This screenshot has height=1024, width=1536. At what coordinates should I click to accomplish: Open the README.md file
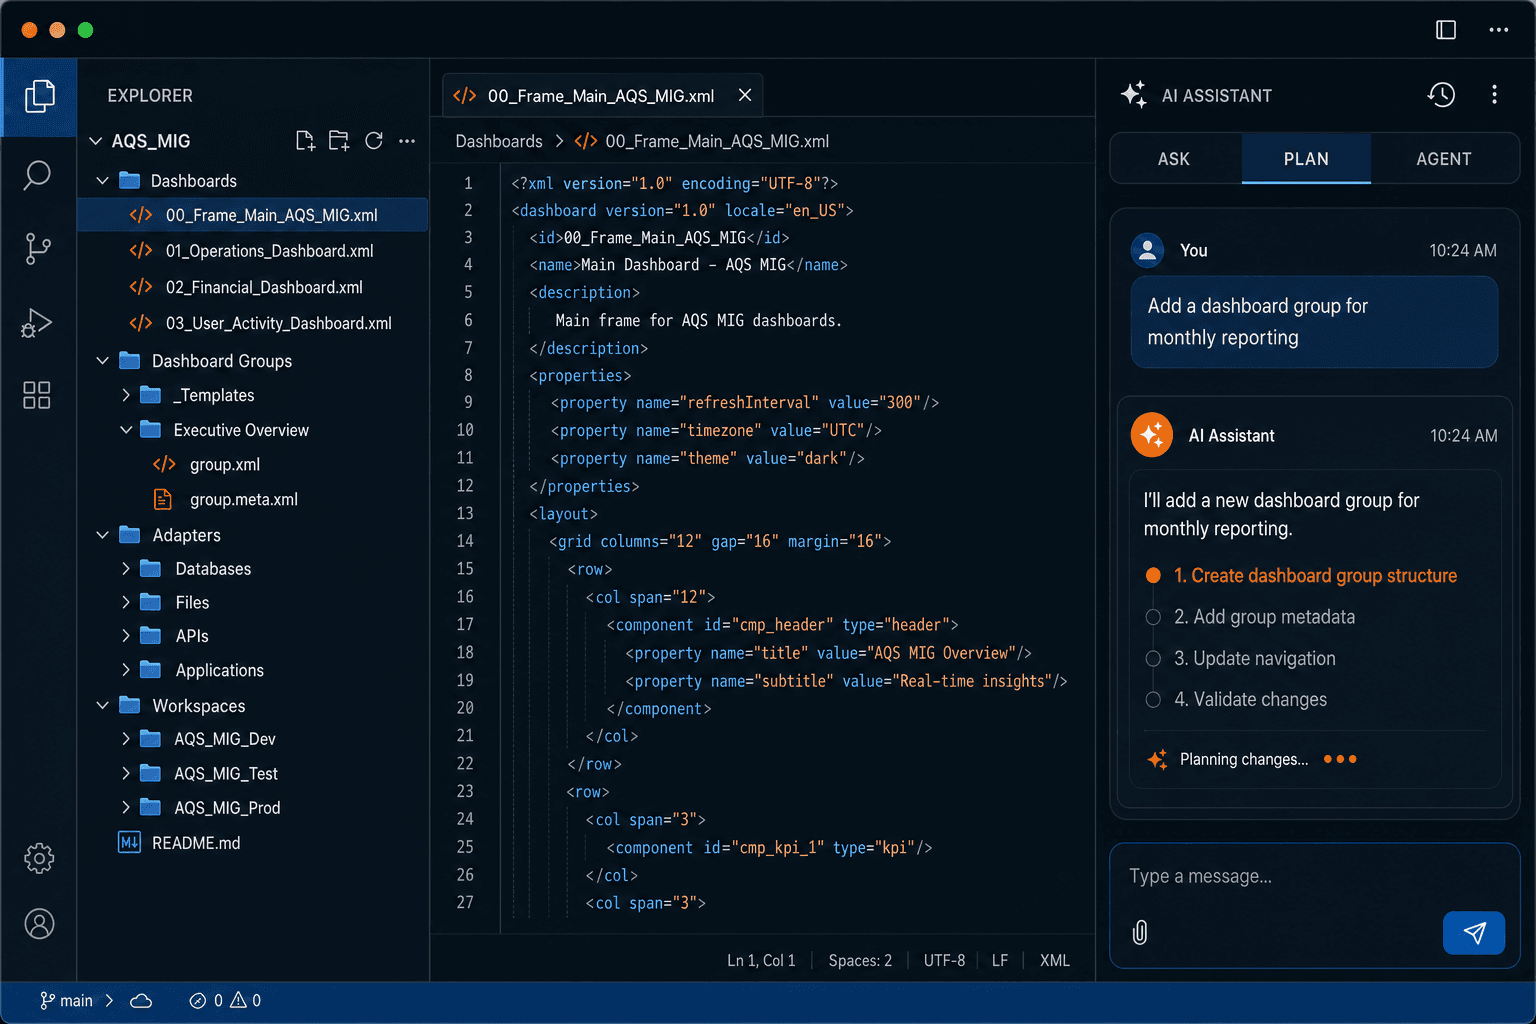coord(196,843)
